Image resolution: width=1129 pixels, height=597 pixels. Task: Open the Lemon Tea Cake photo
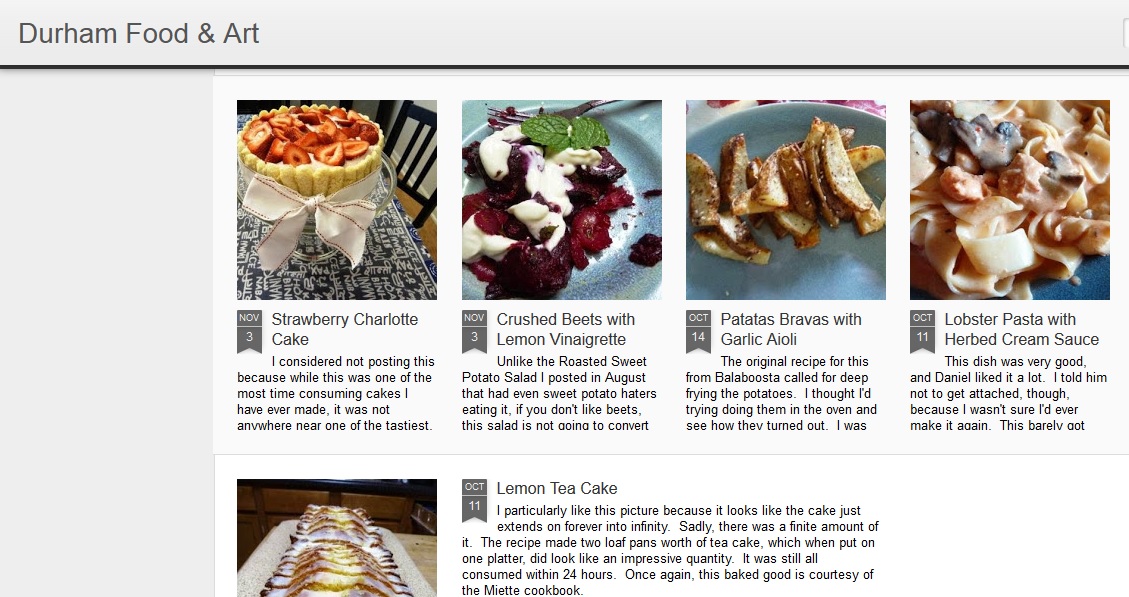(x=337, y=538)
